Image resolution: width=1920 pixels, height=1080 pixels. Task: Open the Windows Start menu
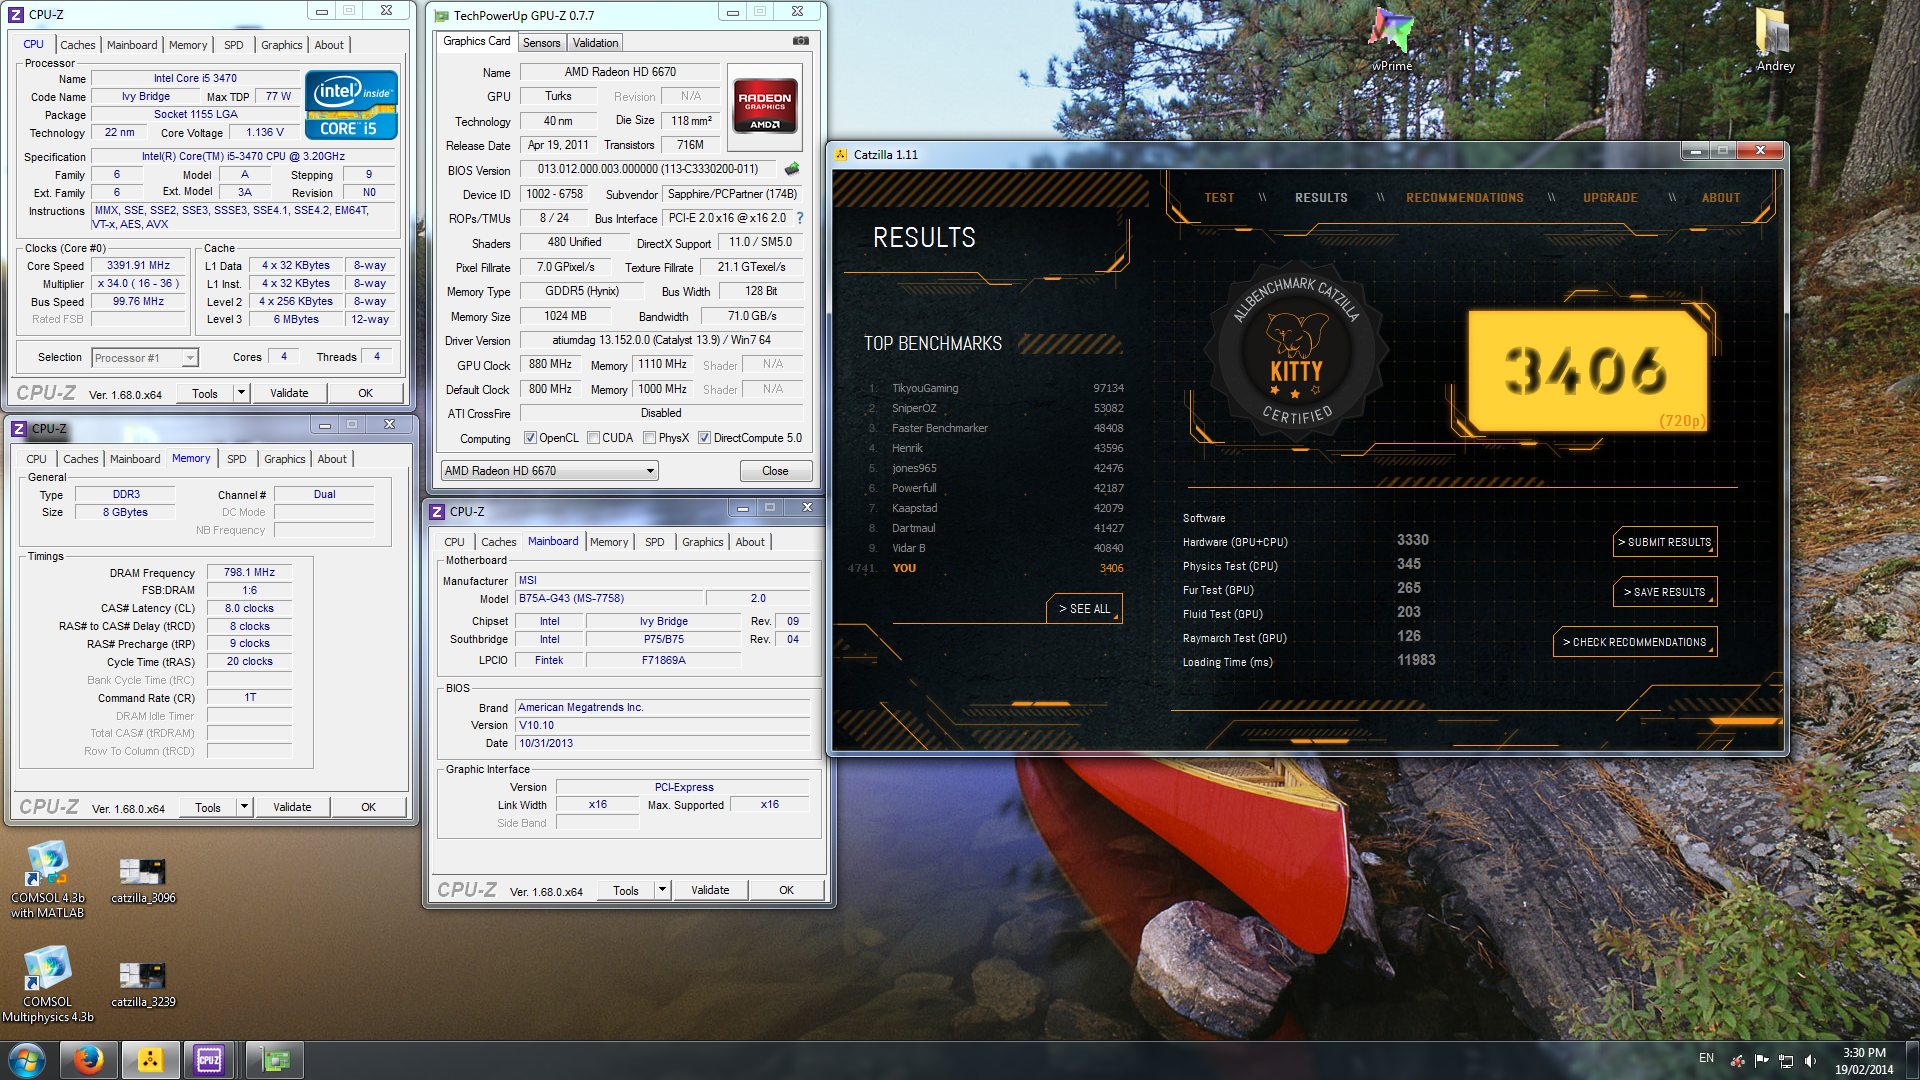pos(27,1060)
